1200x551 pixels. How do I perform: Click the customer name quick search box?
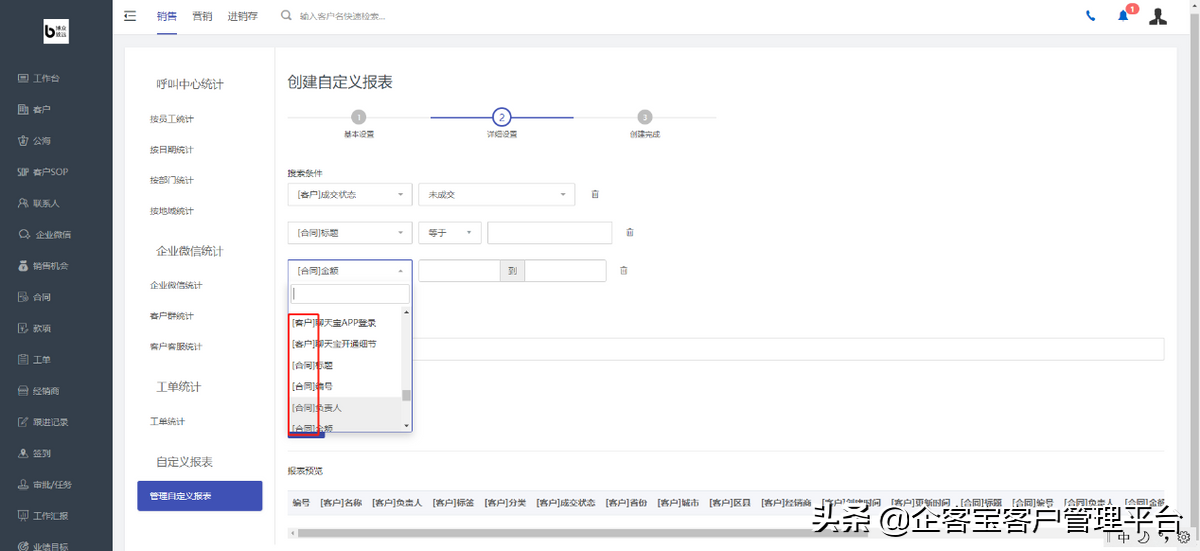[342, 16]
